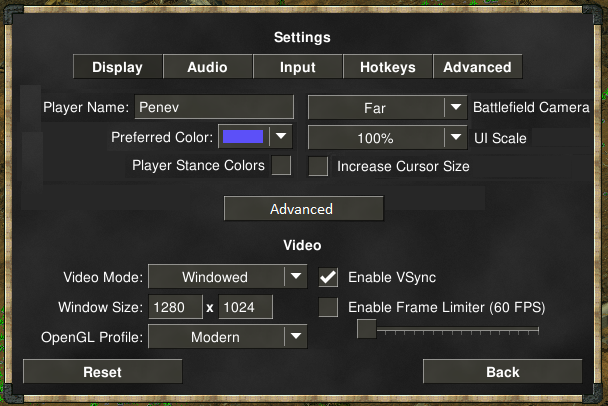Go to the Hotkeys tab

387,67
